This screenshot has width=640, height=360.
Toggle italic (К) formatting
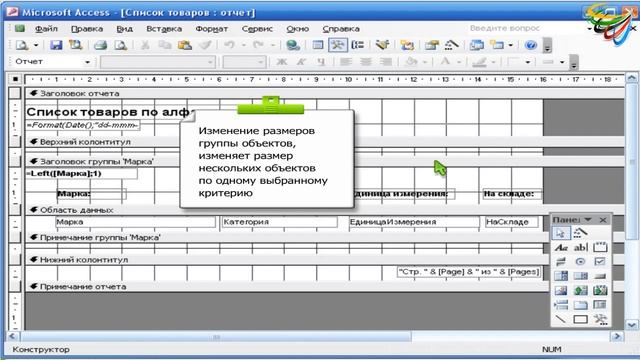tap(301, 62)
